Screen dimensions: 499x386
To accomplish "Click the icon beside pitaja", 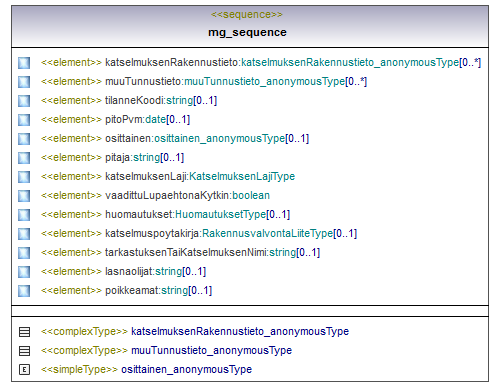I will [24, 158].
